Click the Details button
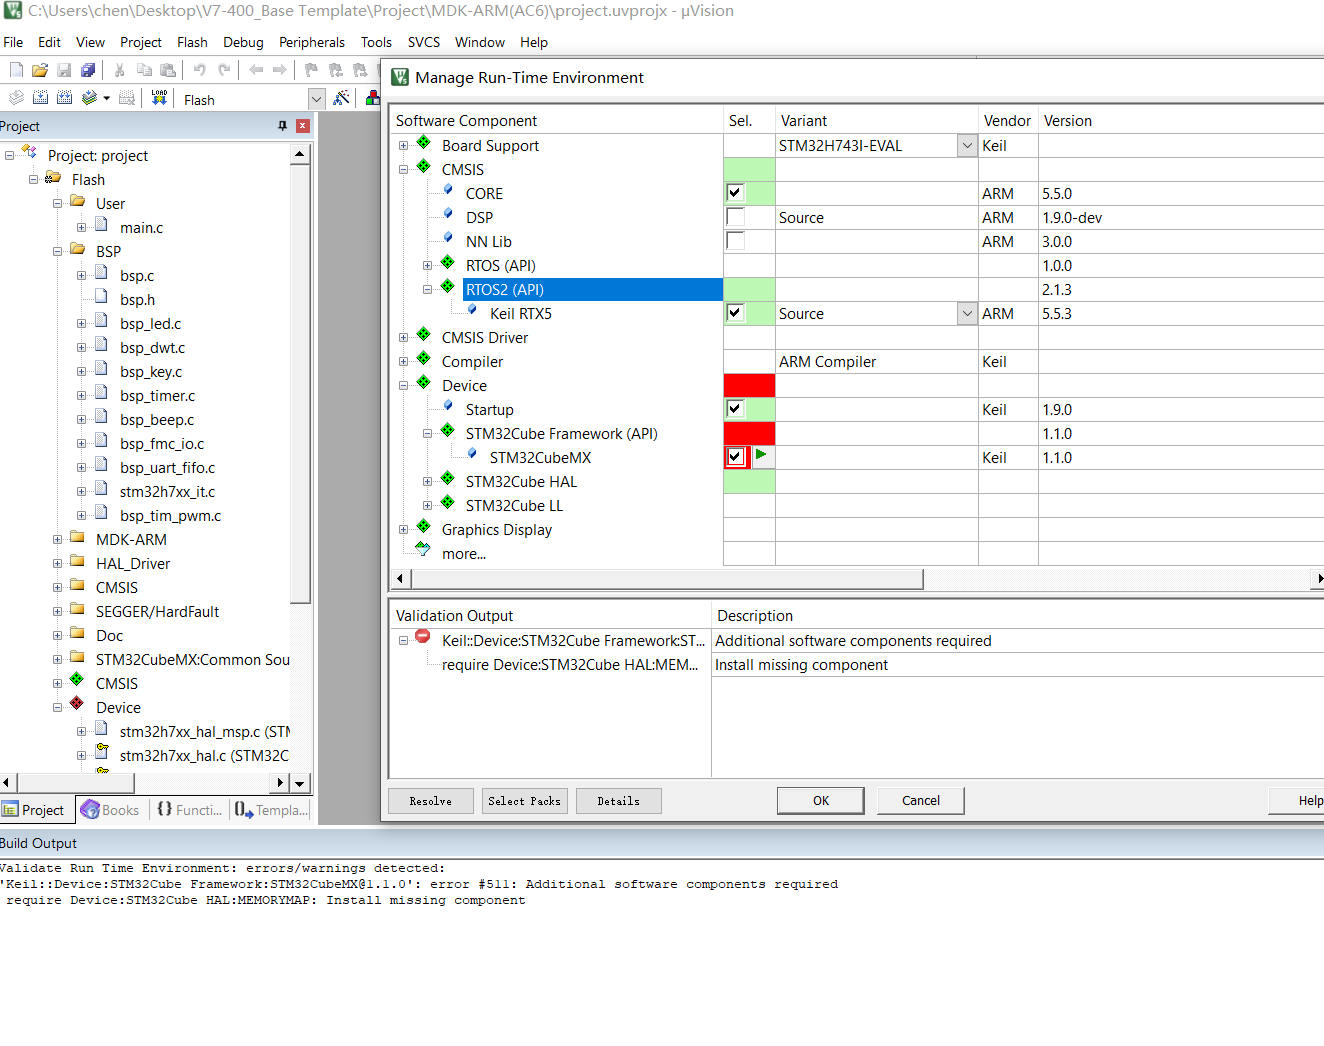 pyautogui.click(x=619, y=801)
